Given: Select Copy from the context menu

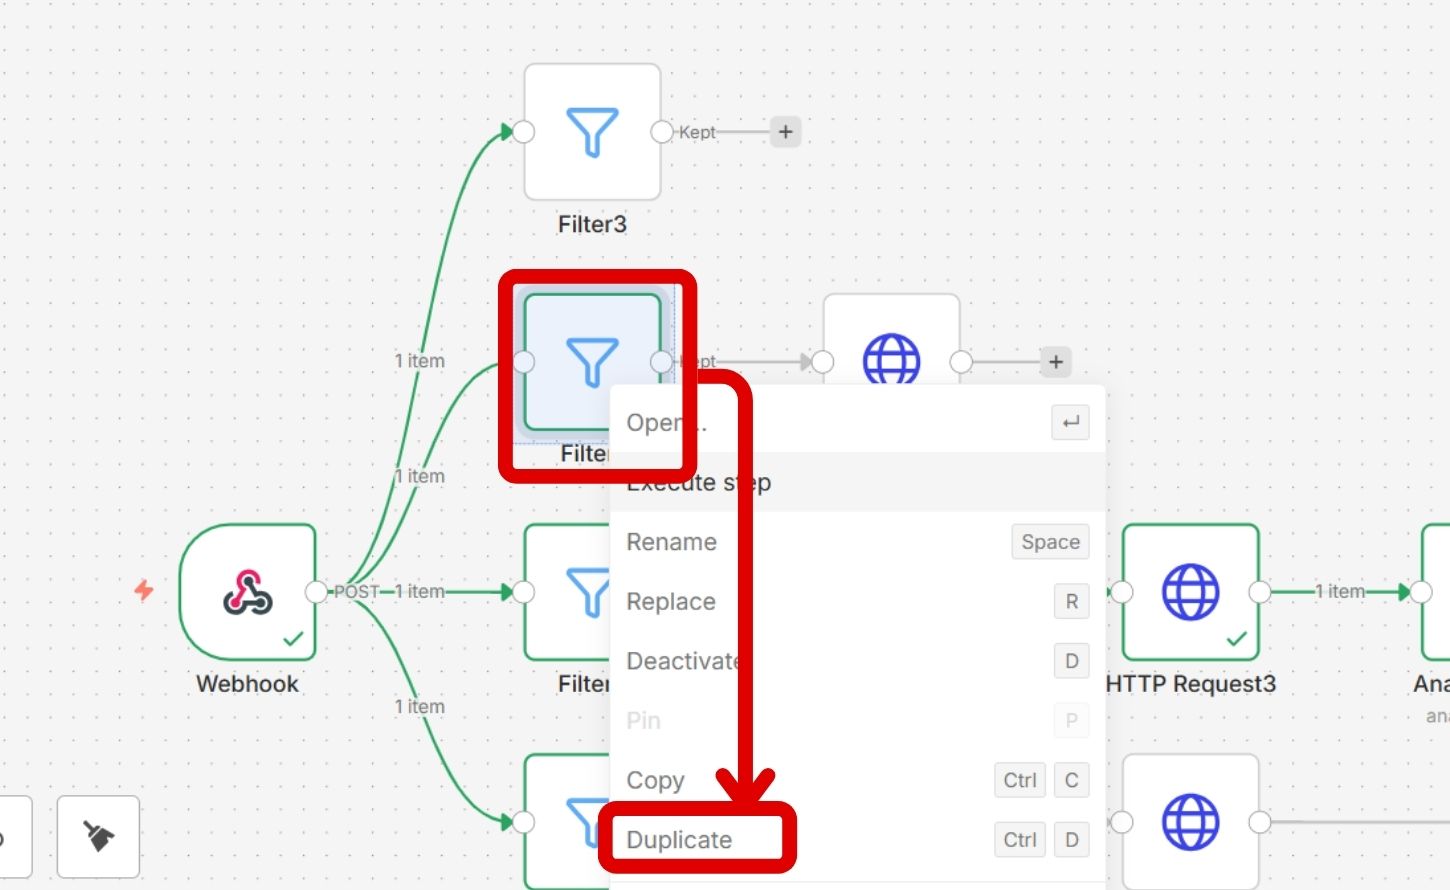Looking at the screenshot, I should click(655, 780).
